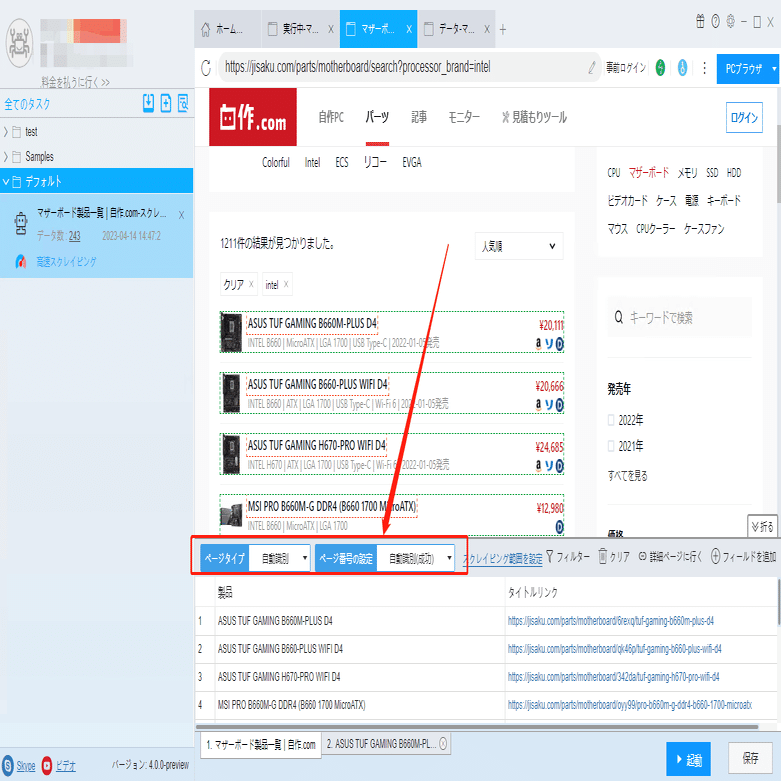The width and height of the screenshot is (781, 781).
Task: Open the ページタイプ 自動識別 dropdown
Action: [x=279, y=558]
